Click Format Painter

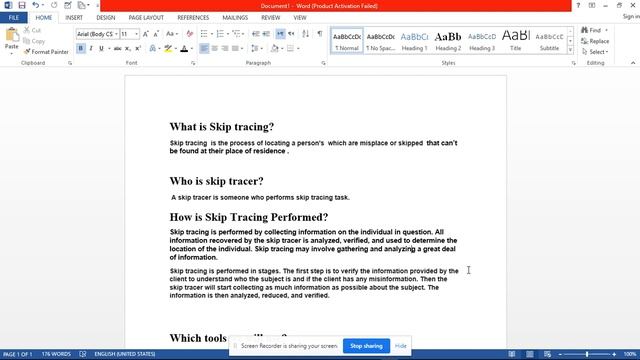tap(46, 52)
